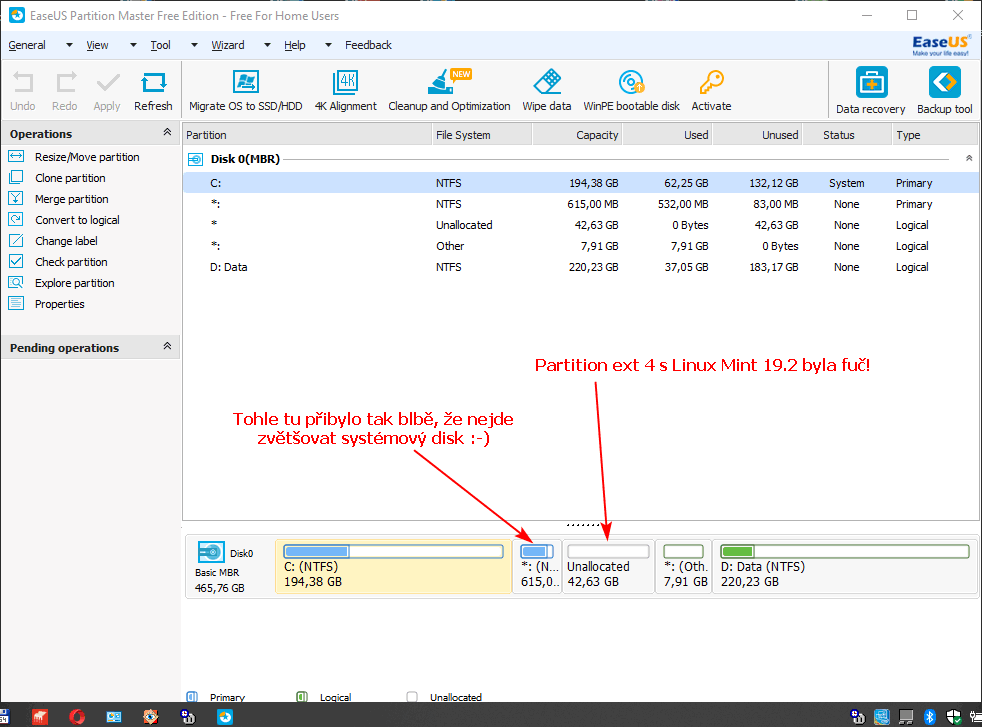Collapse the Operations panel
The height and width of the screenshot is (727, 982).
tap(169, 133)
